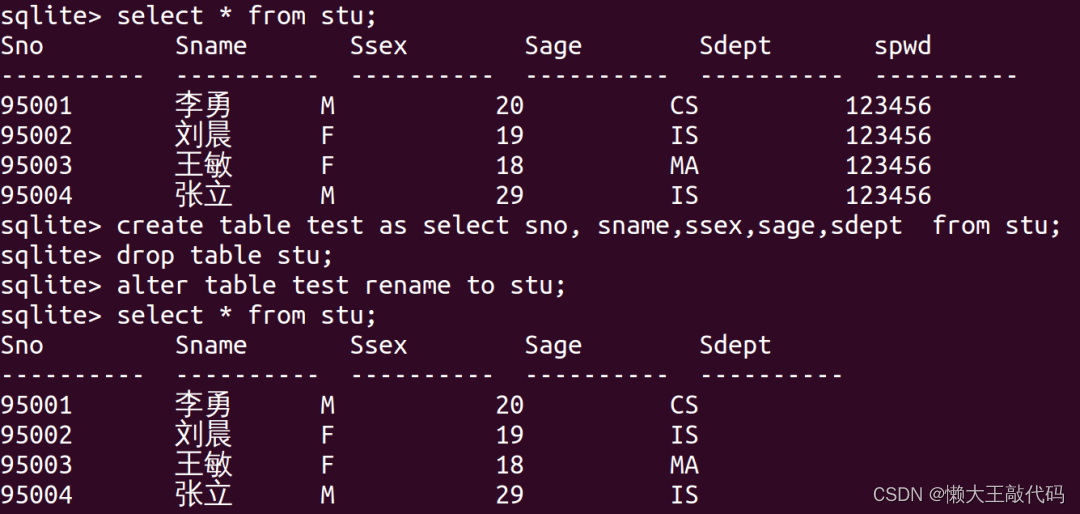The width and height of the screenshot is (1080, 514).
Task: Click the CSDN @懒大王敲代码 watermark
Action: pos(968,494)
